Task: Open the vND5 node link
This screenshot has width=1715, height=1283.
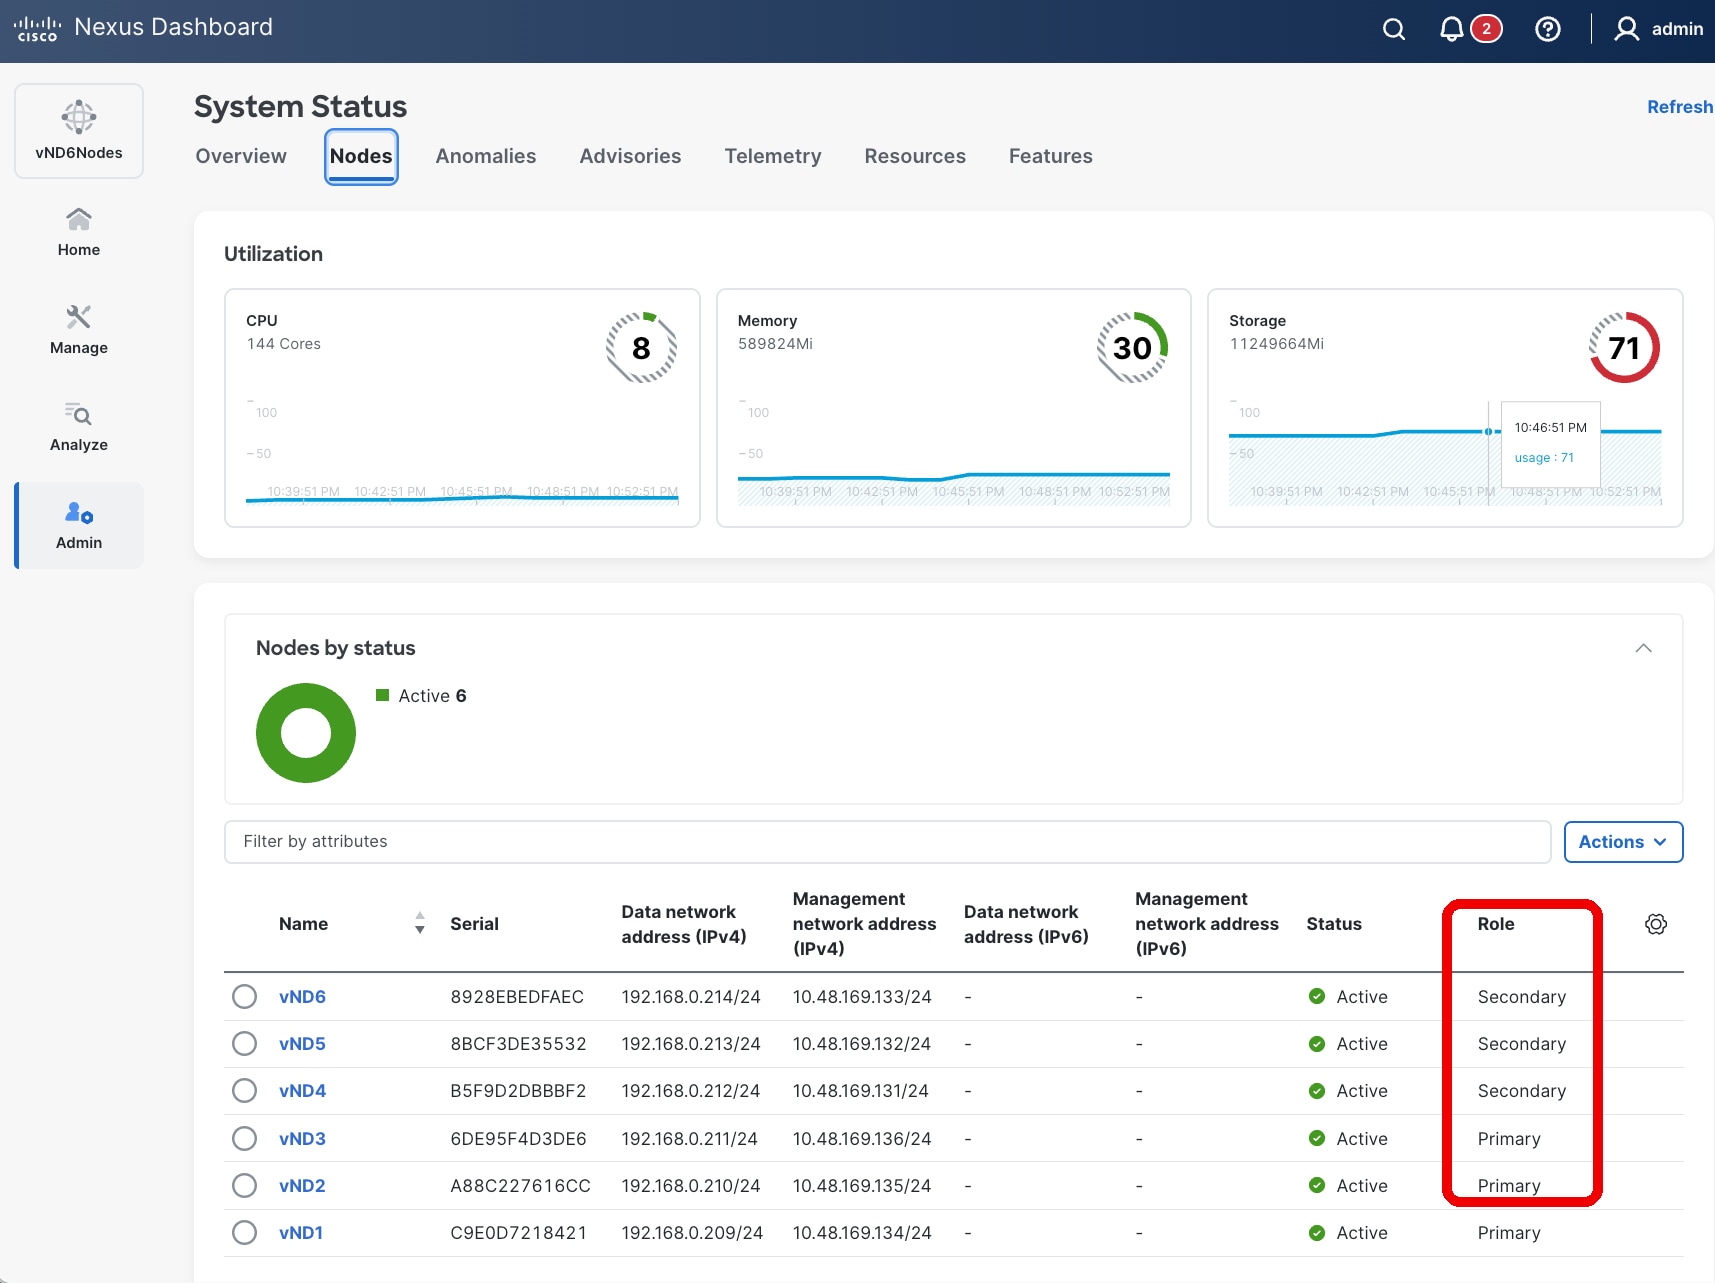Action: (x=302, y=1044)
